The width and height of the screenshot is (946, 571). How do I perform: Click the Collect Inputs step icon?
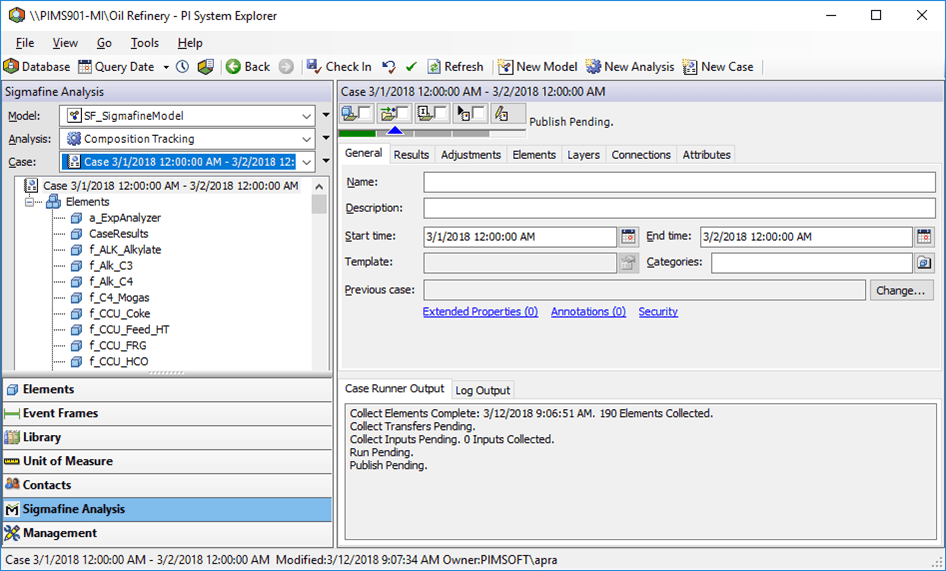pos(424,113)
